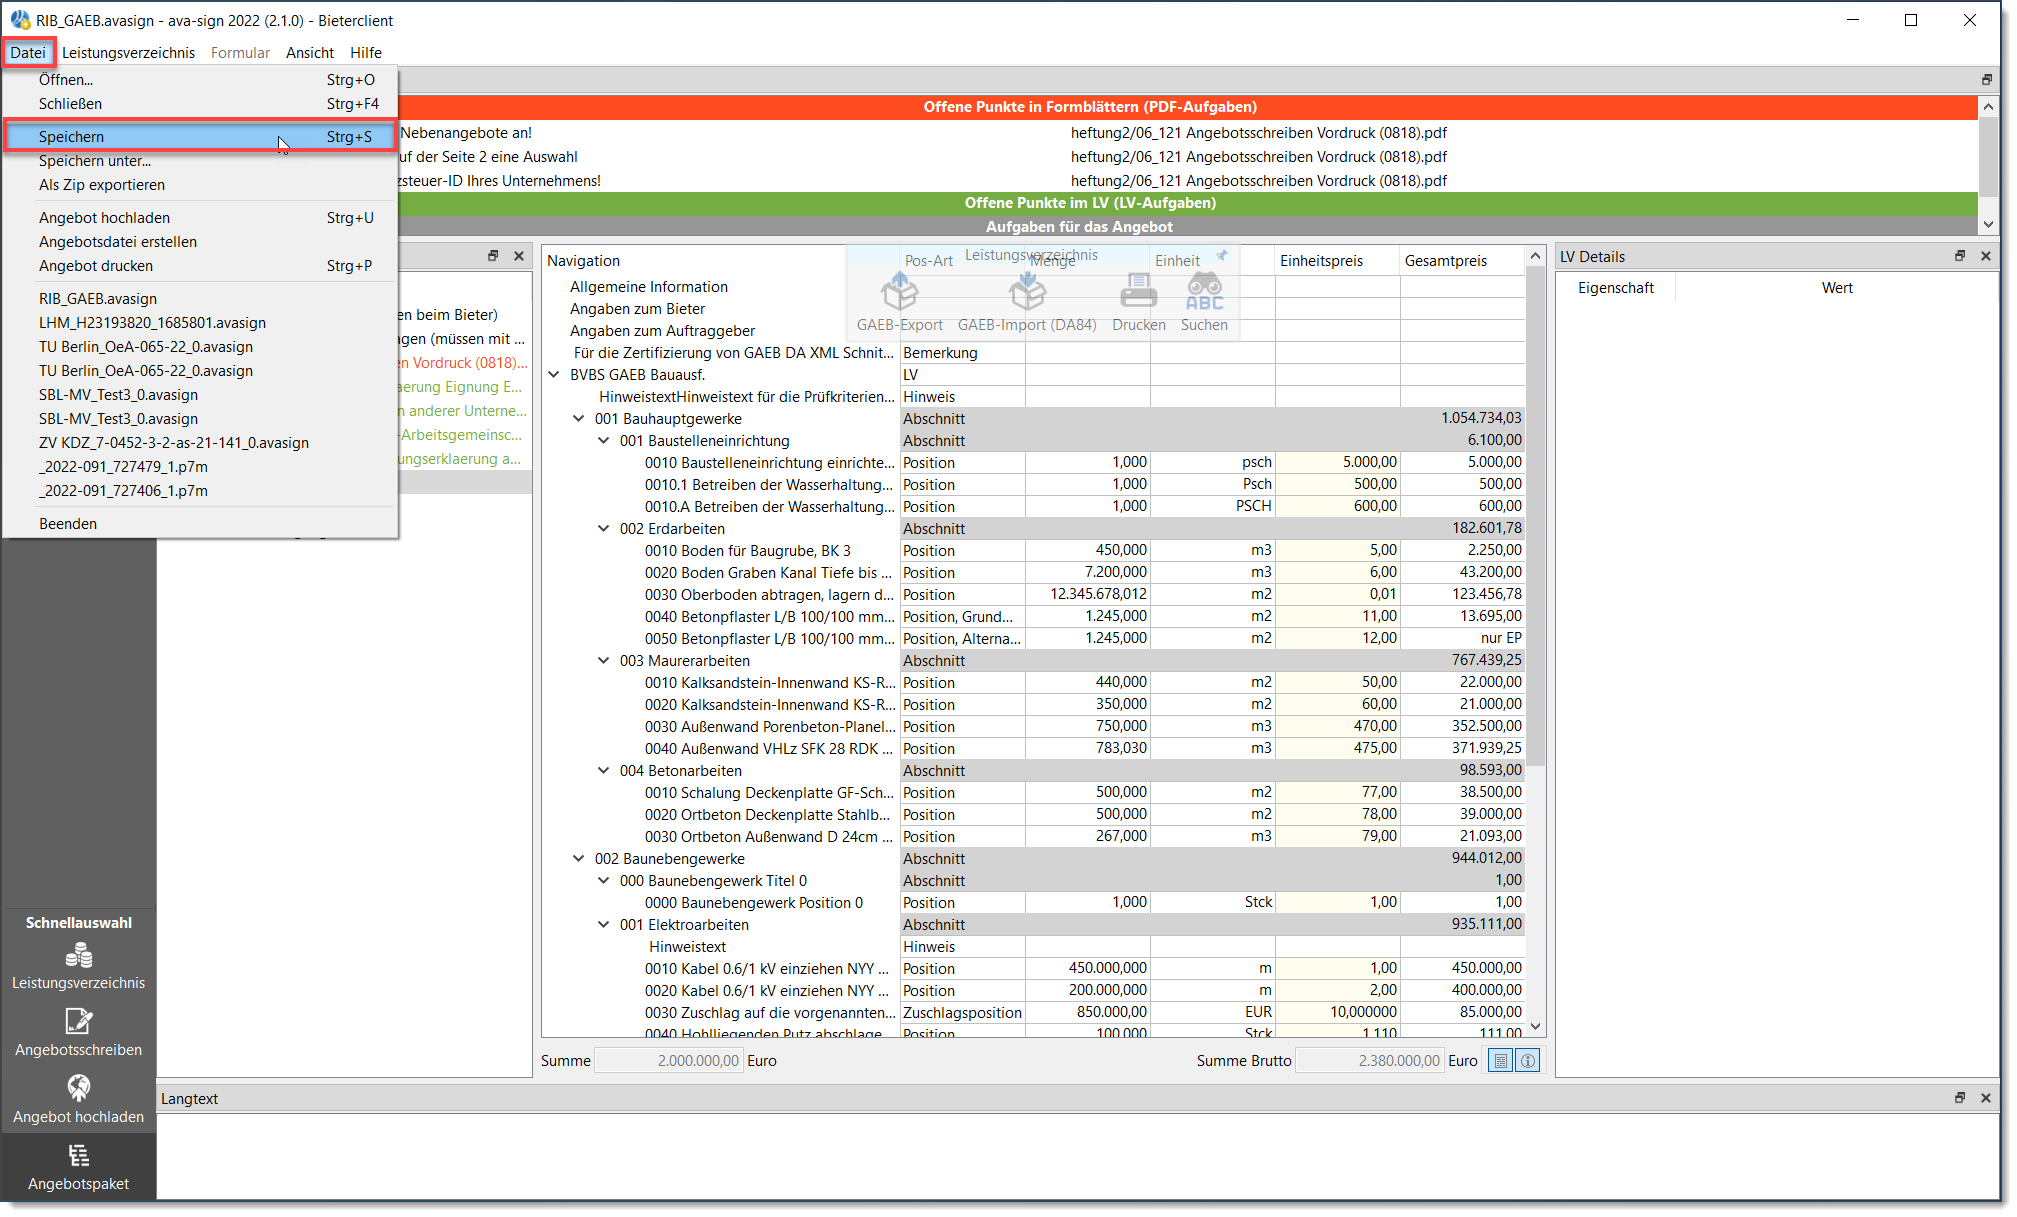Collapse 001 Bauhauptgewerke node
This screenshot has width=2017, height=1217.
579,419
